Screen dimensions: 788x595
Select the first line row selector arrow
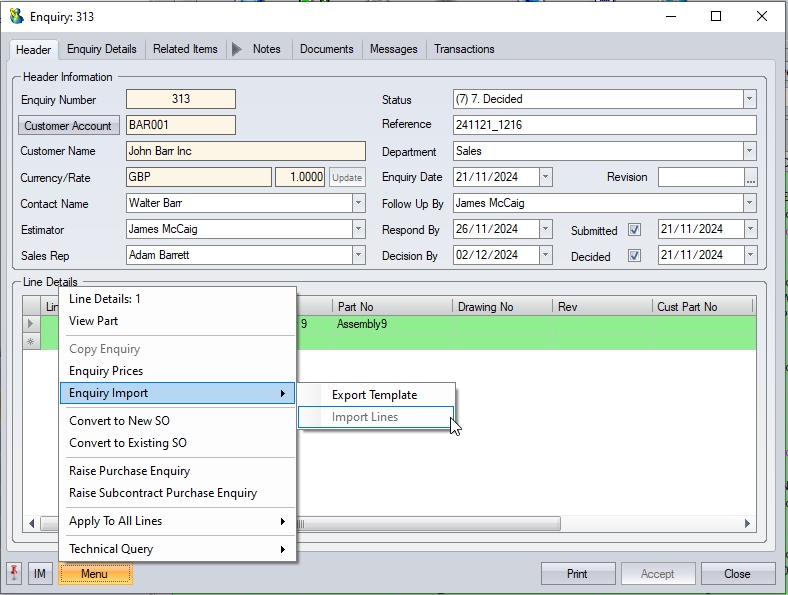click(x=31, y=324)
